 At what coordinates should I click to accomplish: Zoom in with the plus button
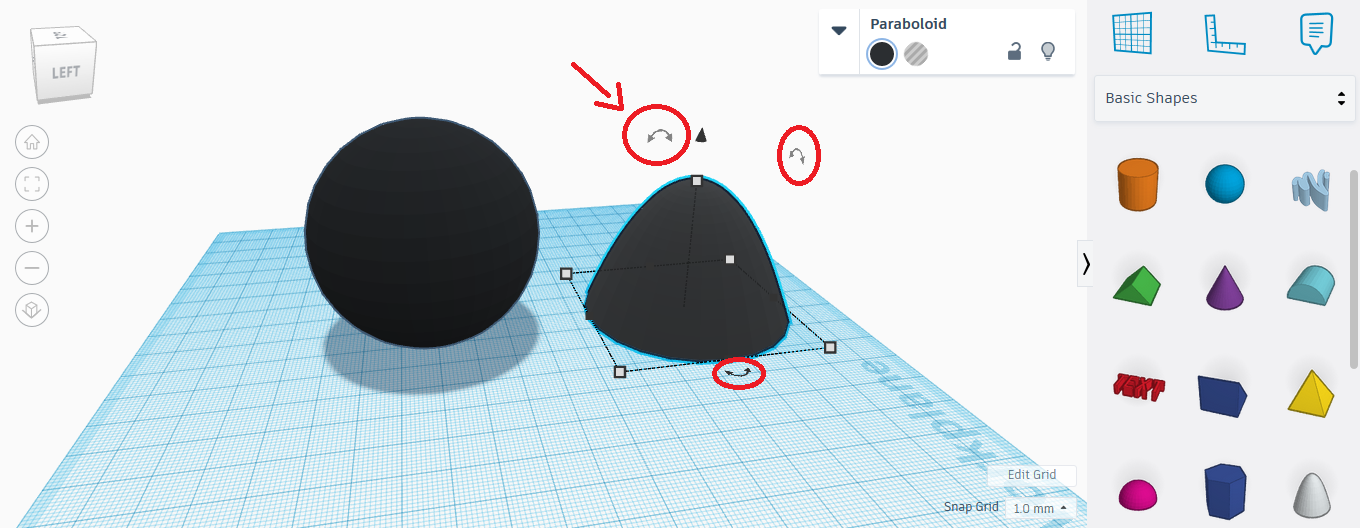(x=32, y=226)
